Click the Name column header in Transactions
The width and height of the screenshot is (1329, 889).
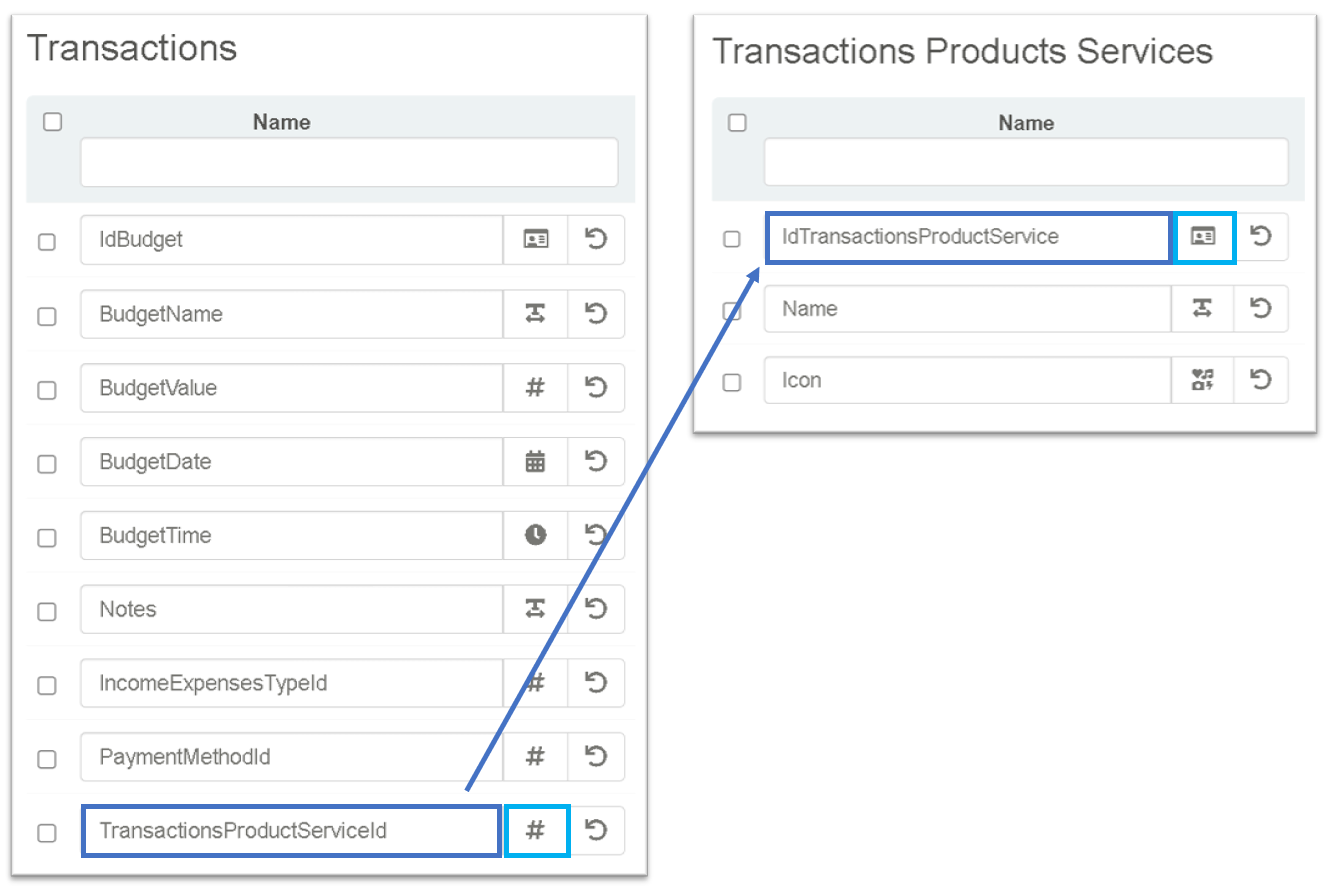281,122
